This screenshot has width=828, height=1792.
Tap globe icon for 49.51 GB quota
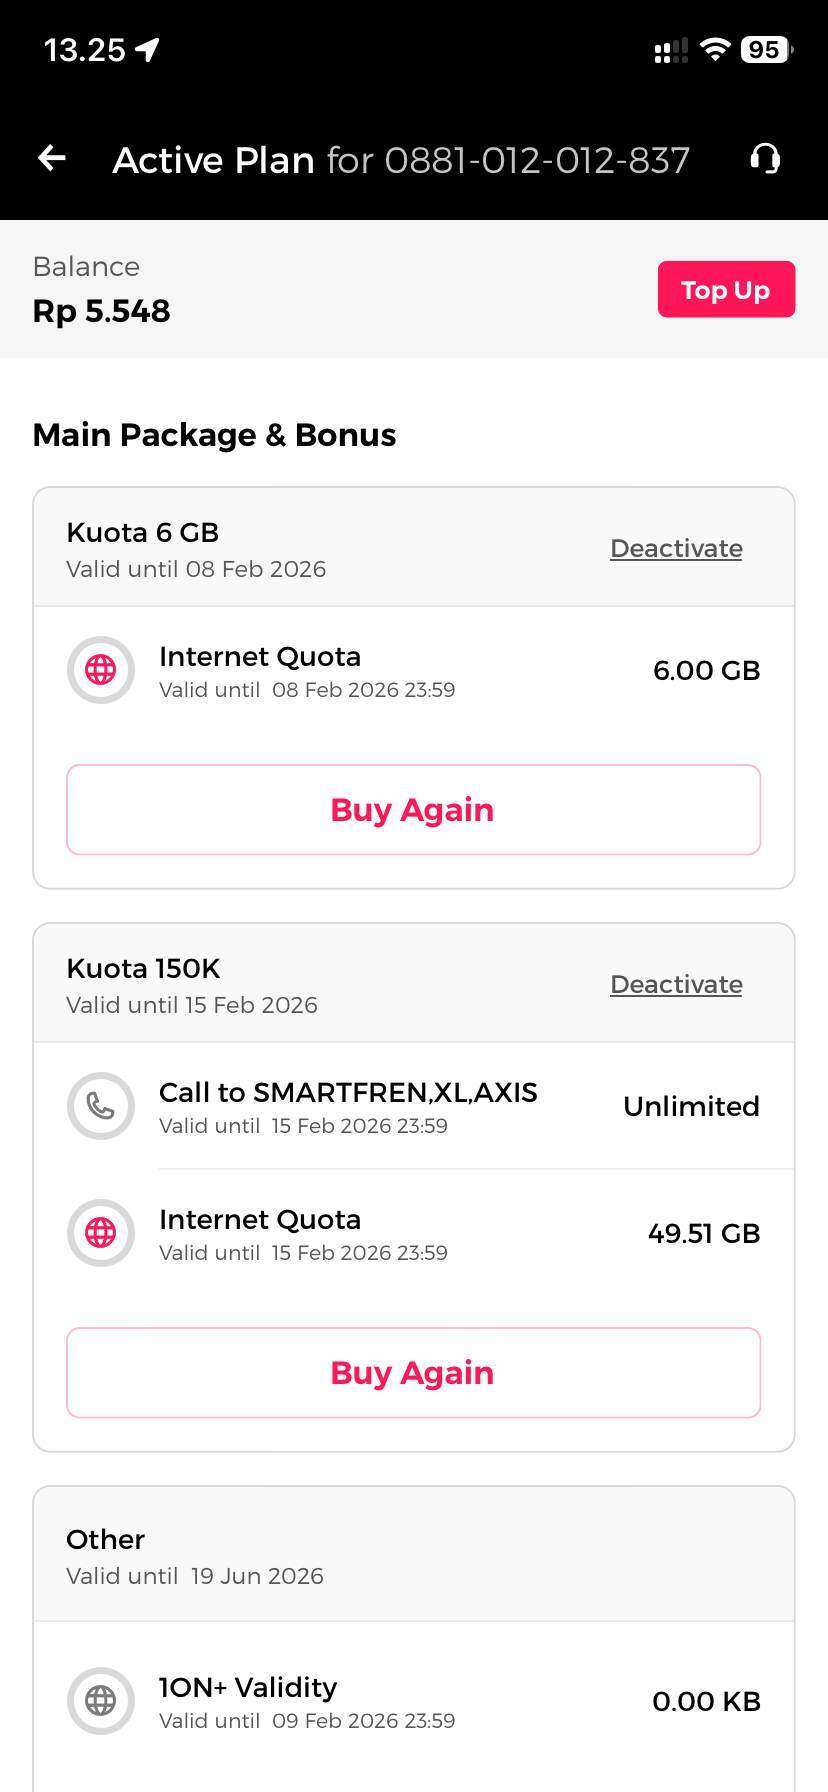point(100,1233)
